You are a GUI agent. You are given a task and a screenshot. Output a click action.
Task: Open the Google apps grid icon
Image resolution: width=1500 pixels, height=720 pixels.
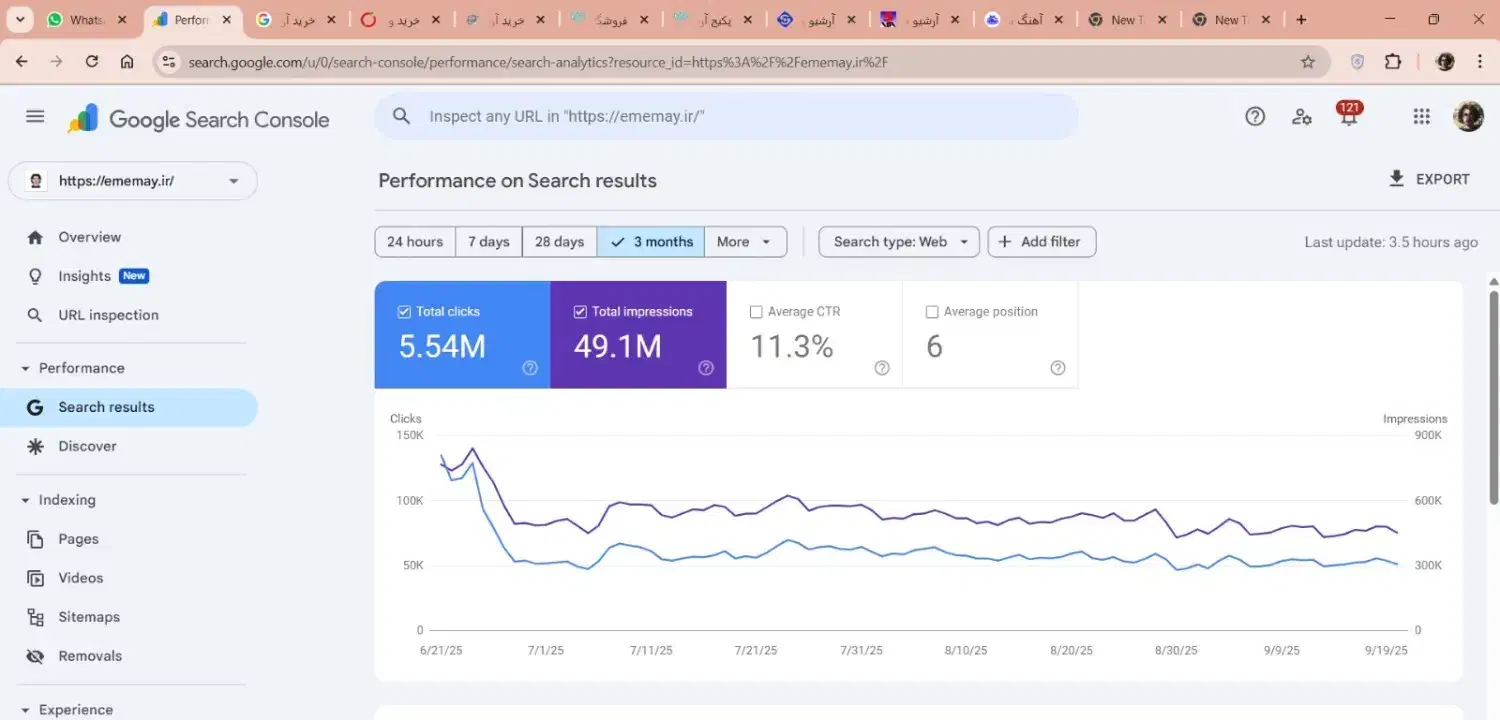[x=1421, y=117]
